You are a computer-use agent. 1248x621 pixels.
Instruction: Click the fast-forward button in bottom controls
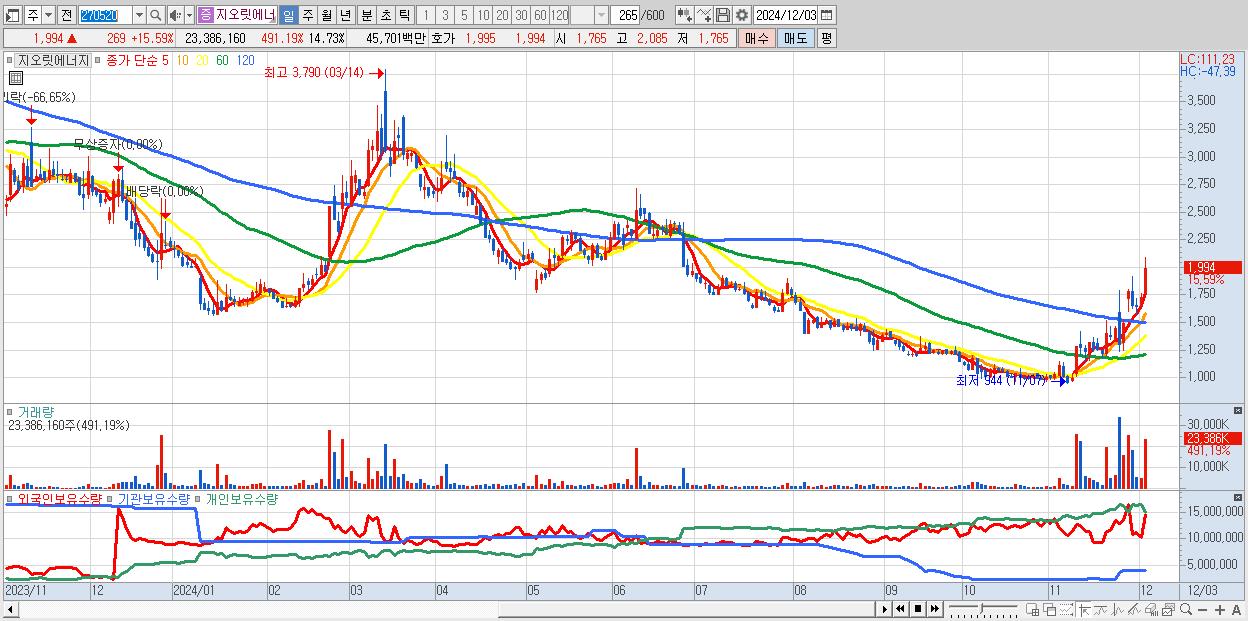(x=934, y=609)
